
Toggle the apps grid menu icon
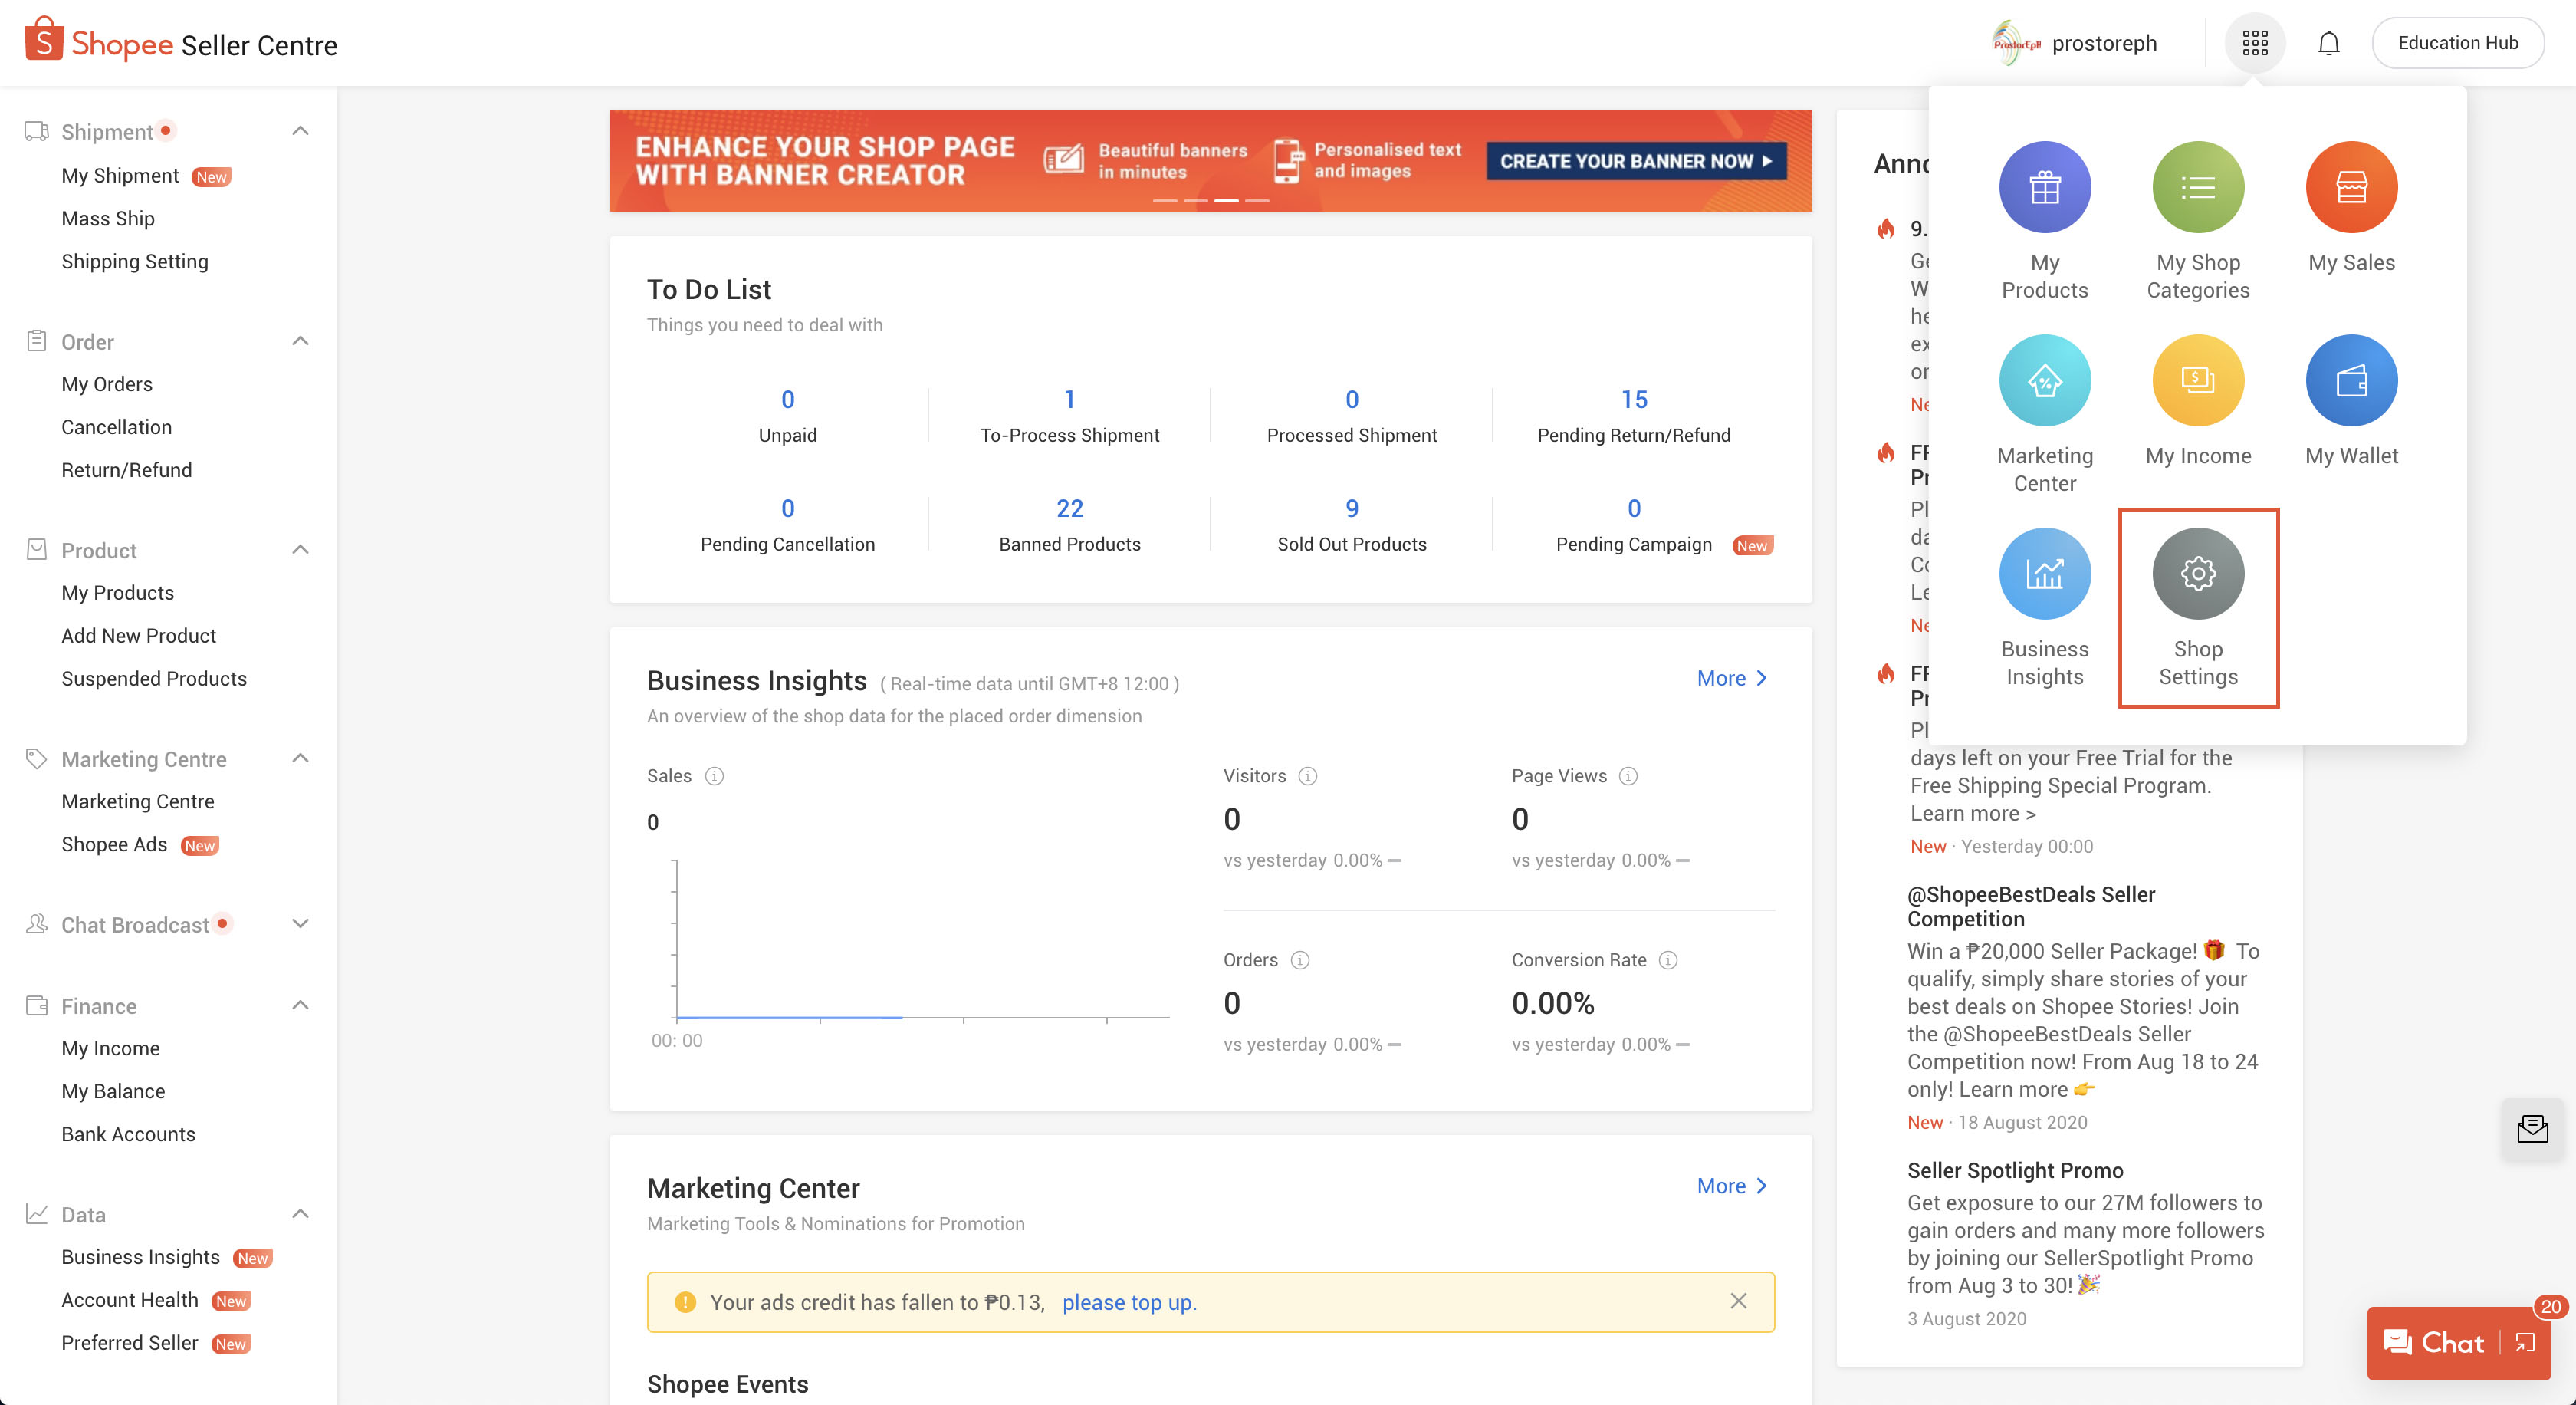2256,41
